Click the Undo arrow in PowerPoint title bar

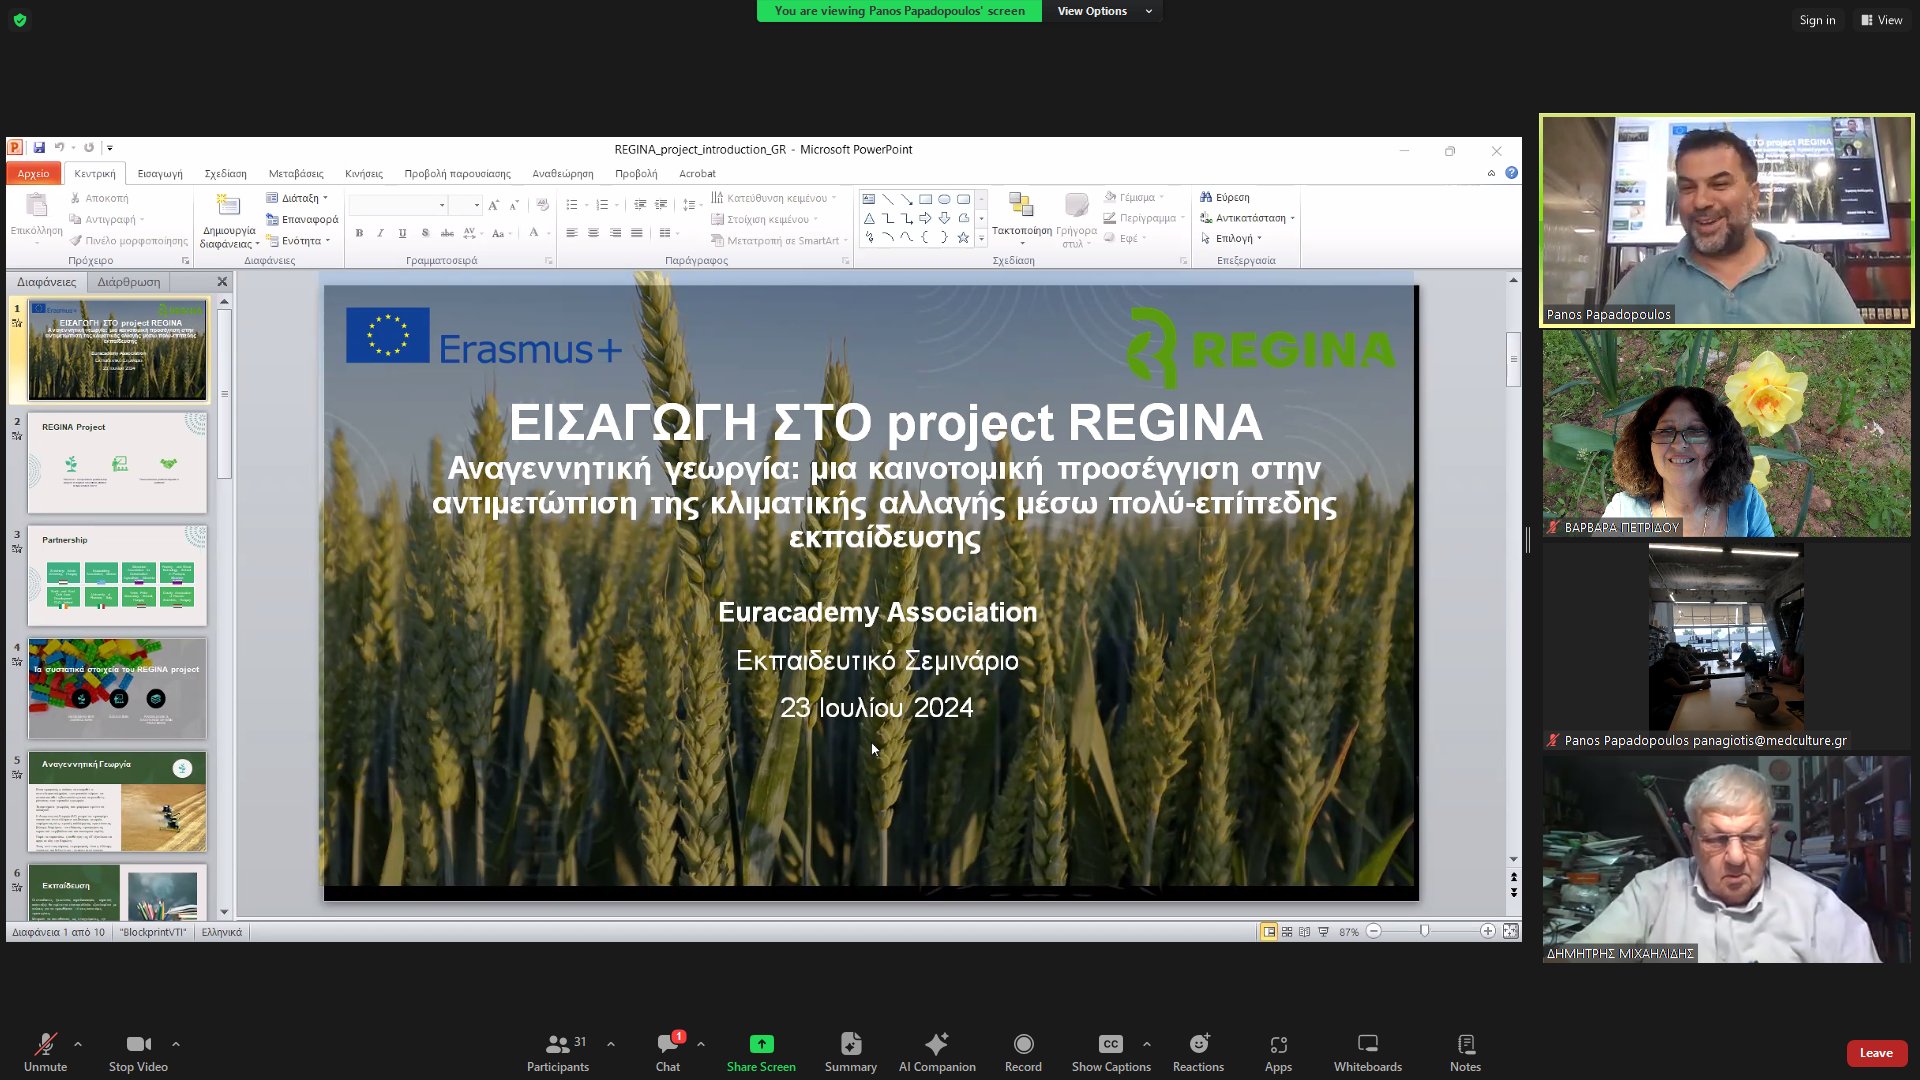[x=59, y=148]
